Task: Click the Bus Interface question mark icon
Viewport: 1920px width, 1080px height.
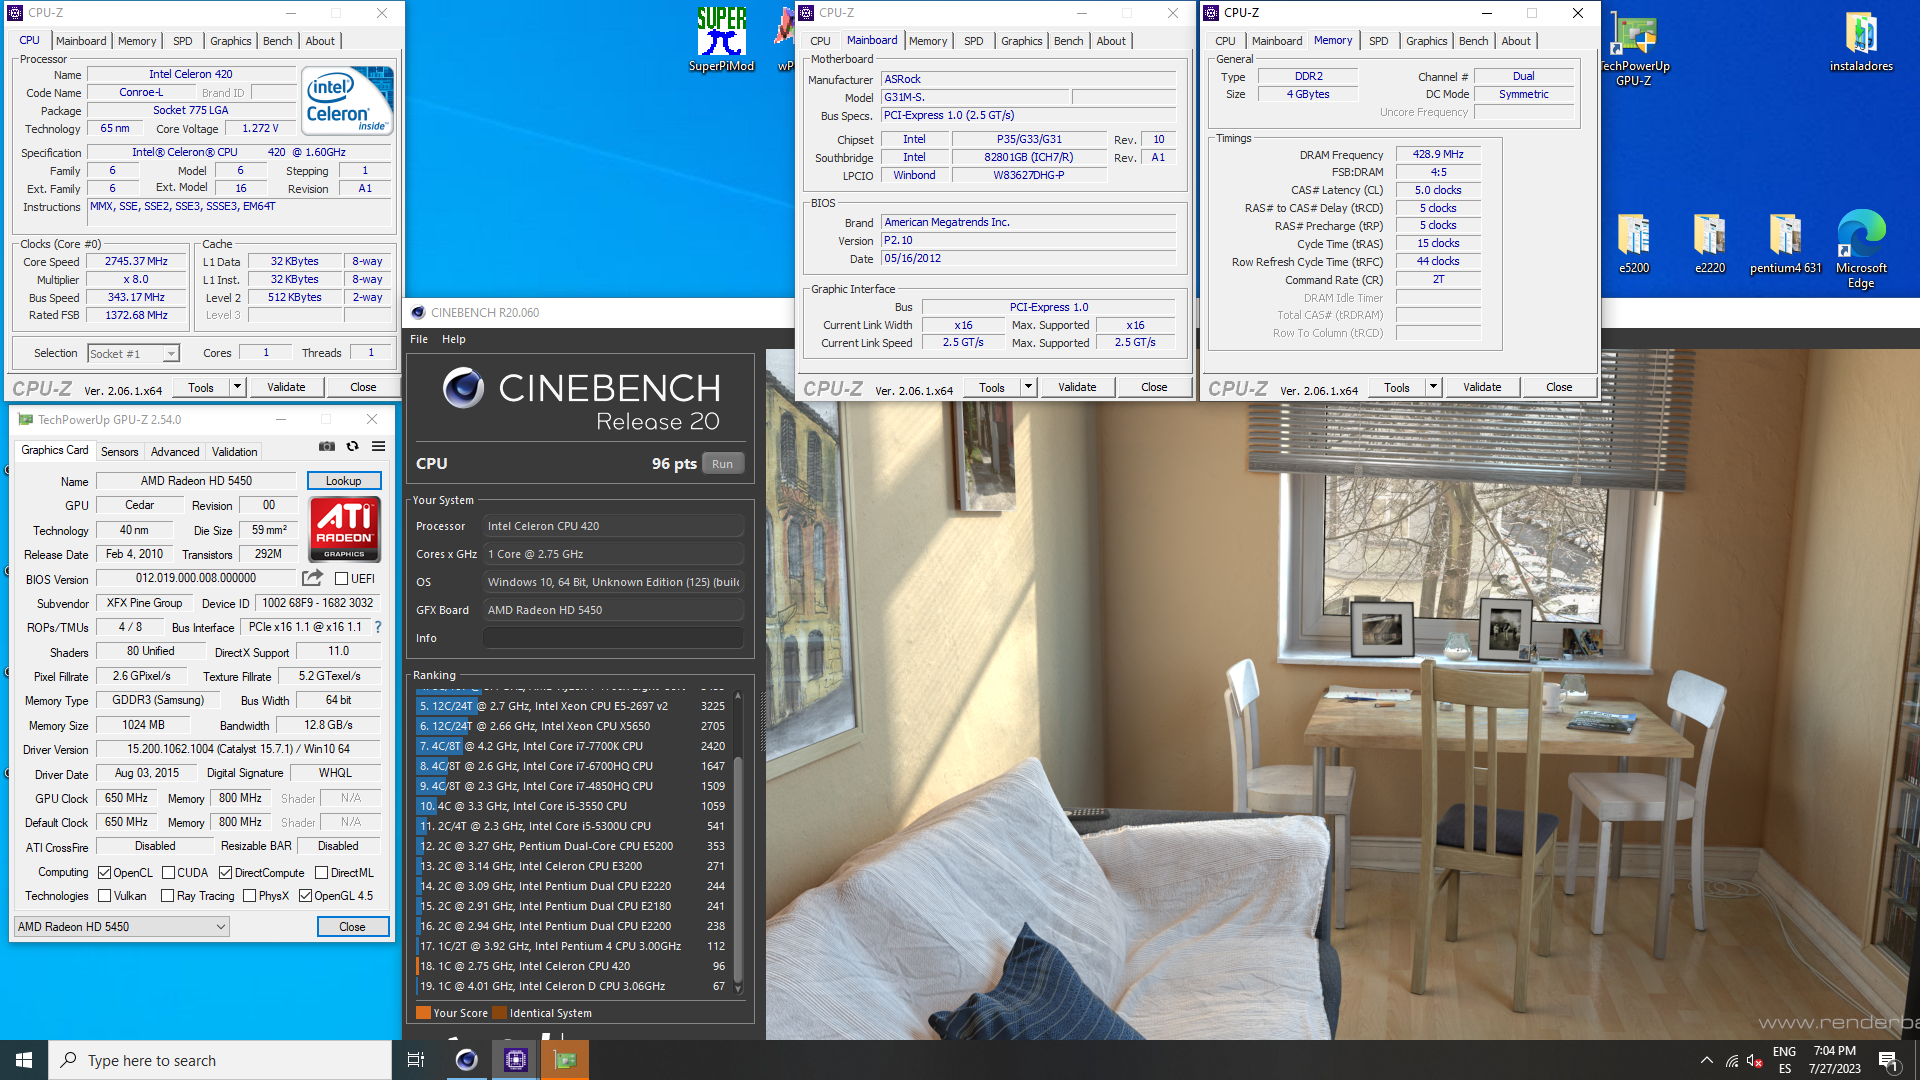Action: coord(378,627)
